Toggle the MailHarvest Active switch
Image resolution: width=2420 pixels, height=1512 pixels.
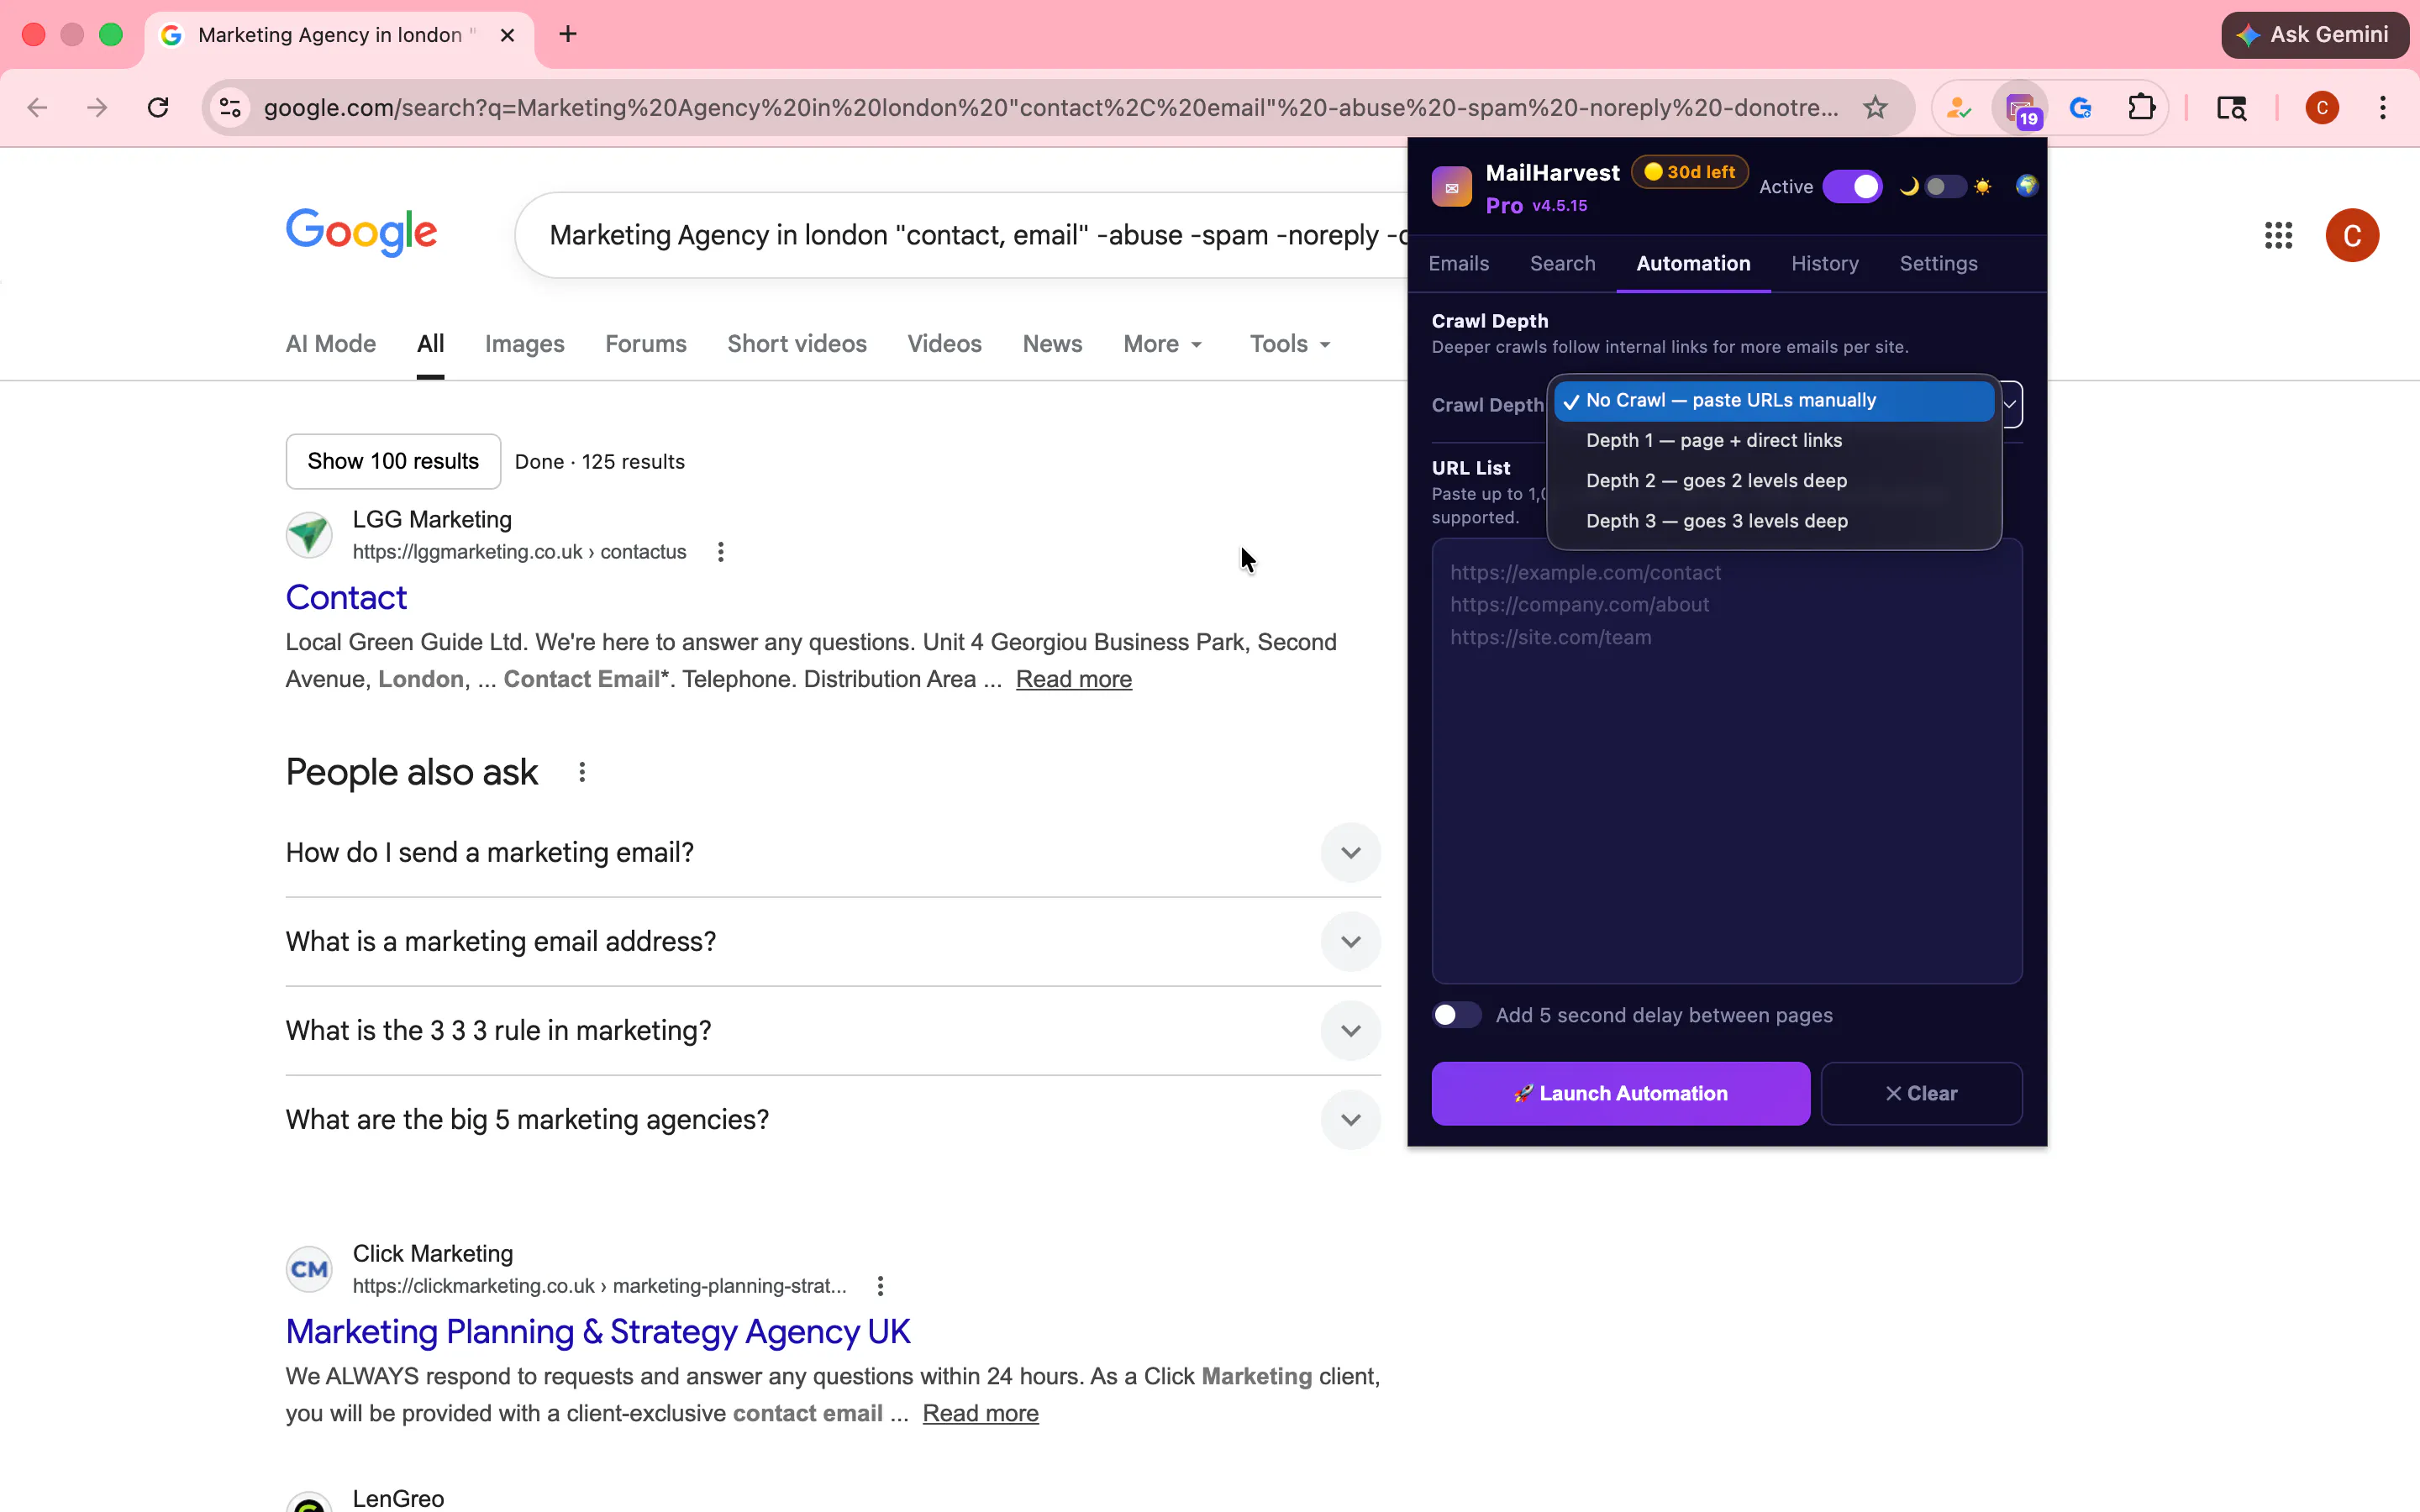[1852, 187]
